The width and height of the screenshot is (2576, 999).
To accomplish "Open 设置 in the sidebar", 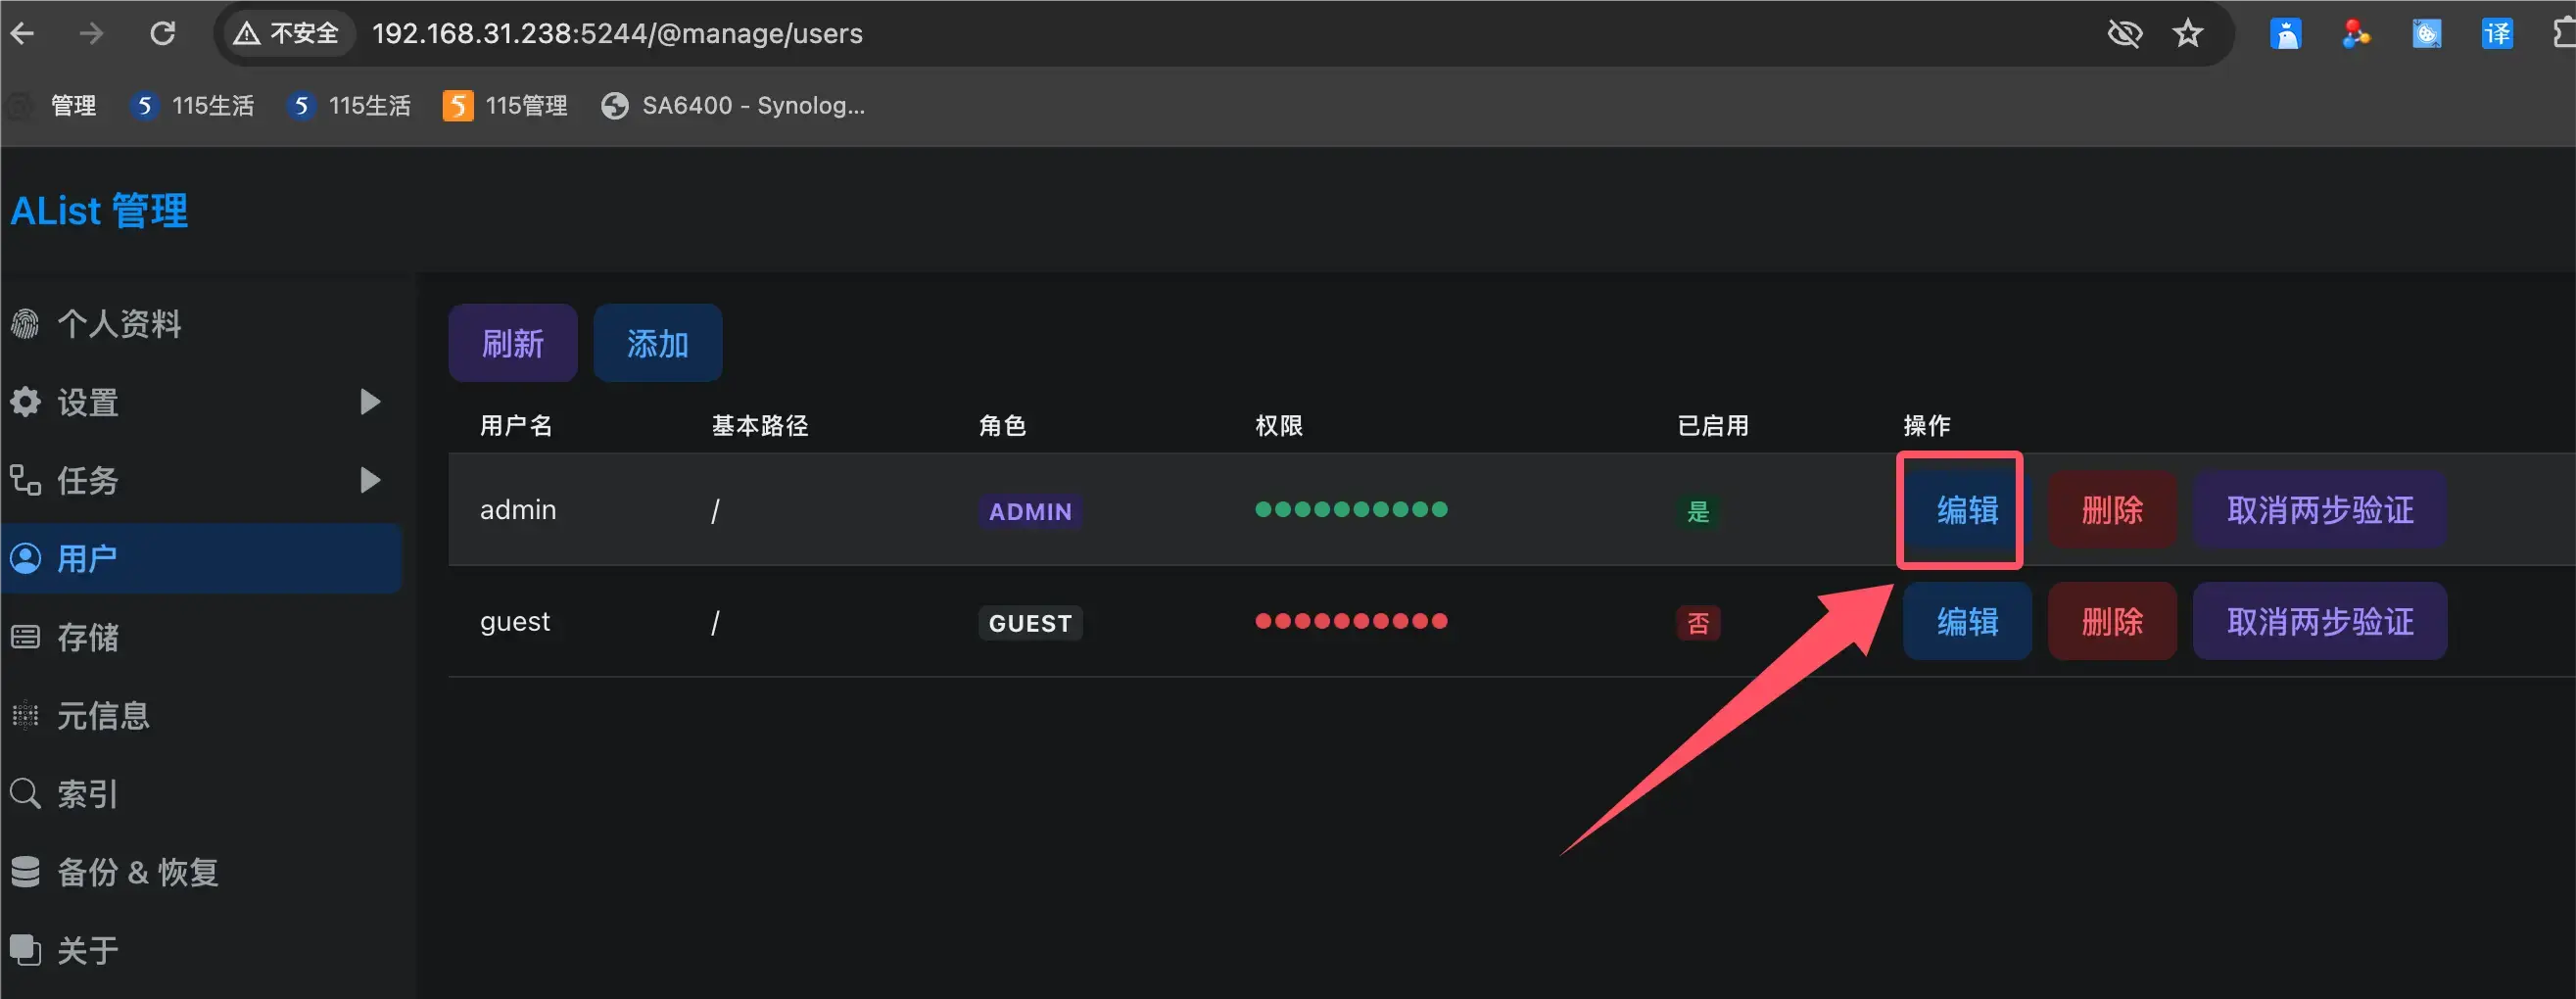I will tap(200, 402).
